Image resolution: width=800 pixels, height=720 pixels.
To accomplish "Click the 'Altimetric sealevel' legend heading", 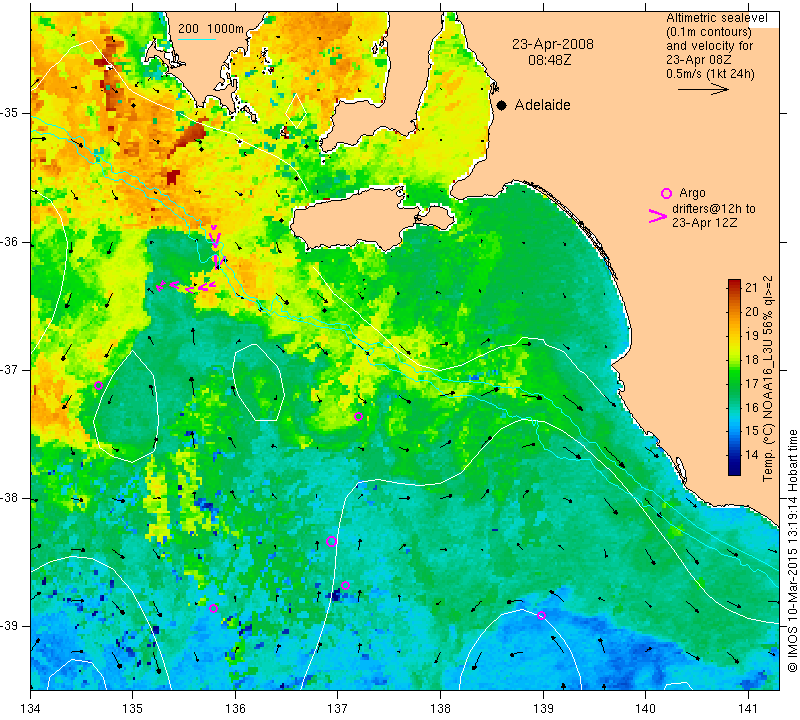I will point(716,18).
